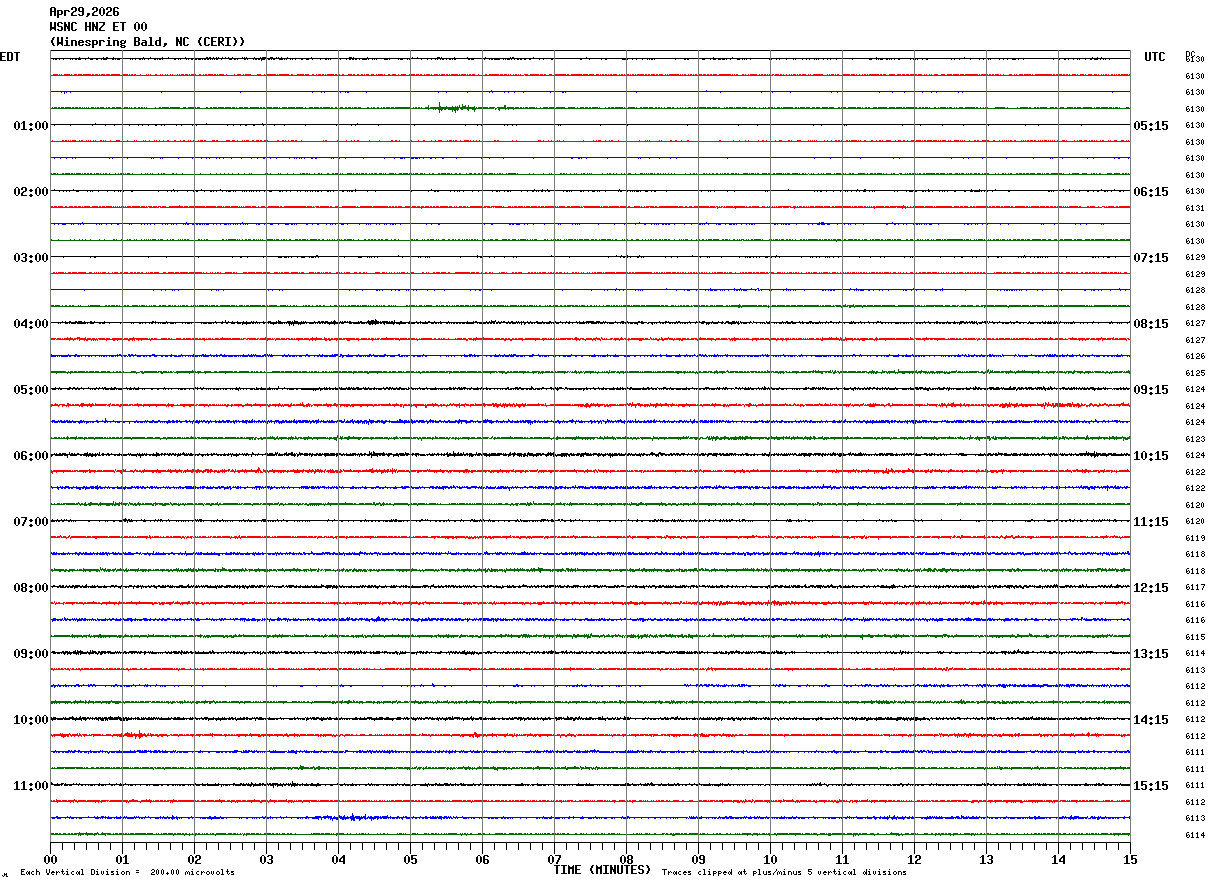The height and width of the screenshot is (886, 1210).
Task: Select minute tick label 14 on x-axis
Action: click(x=1058, y=860)
